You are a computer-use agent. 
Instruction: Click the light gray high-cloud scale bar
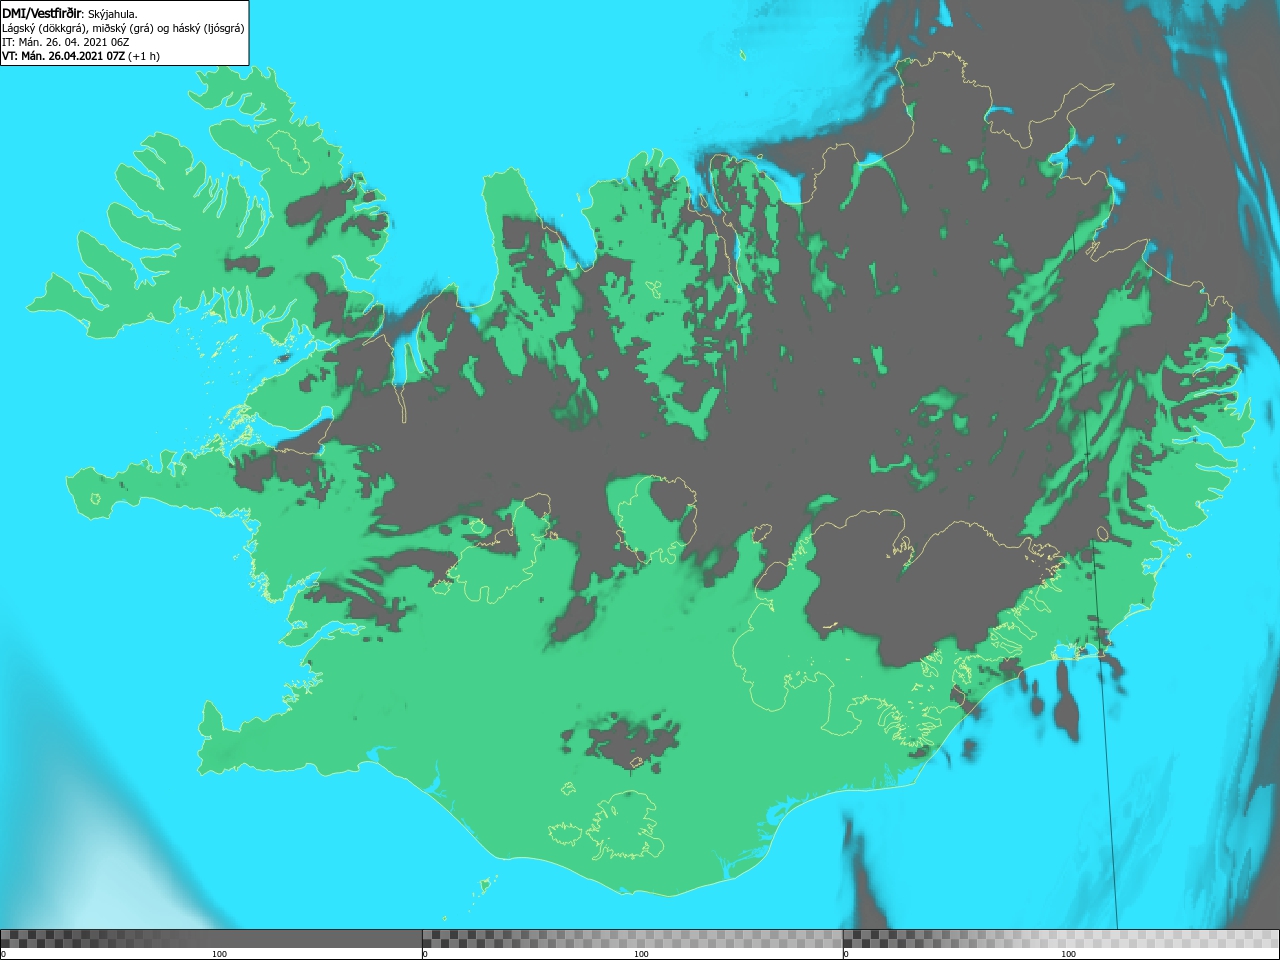pos(1061,938)
